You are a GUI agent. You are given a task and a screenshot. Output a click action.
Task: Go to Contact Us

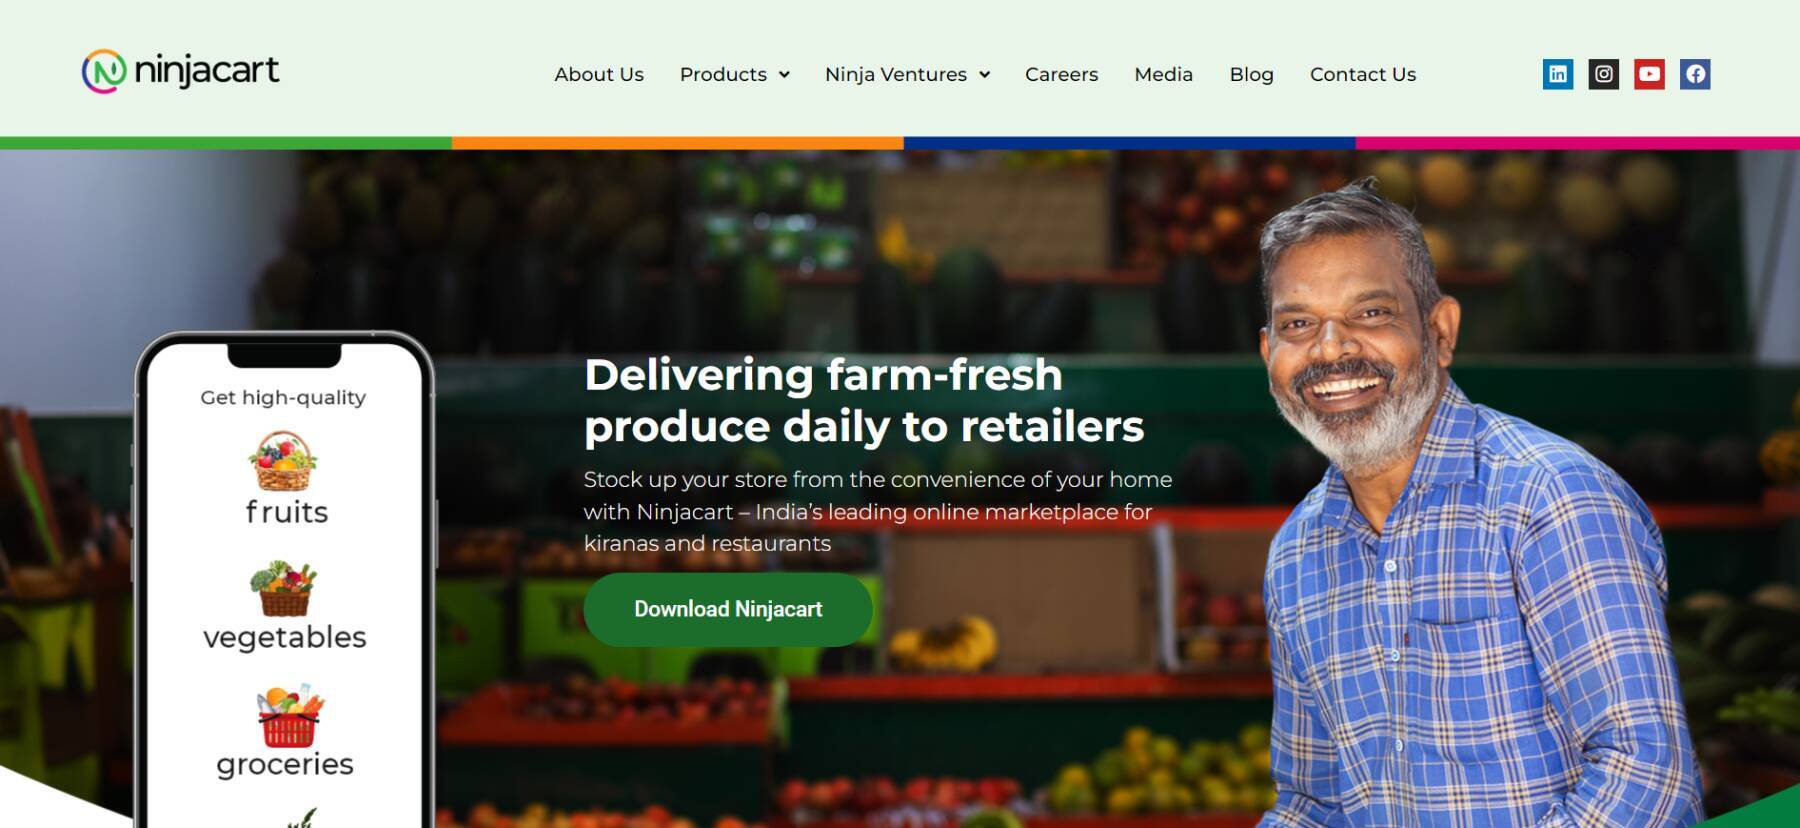click(x=1363, y=75)
